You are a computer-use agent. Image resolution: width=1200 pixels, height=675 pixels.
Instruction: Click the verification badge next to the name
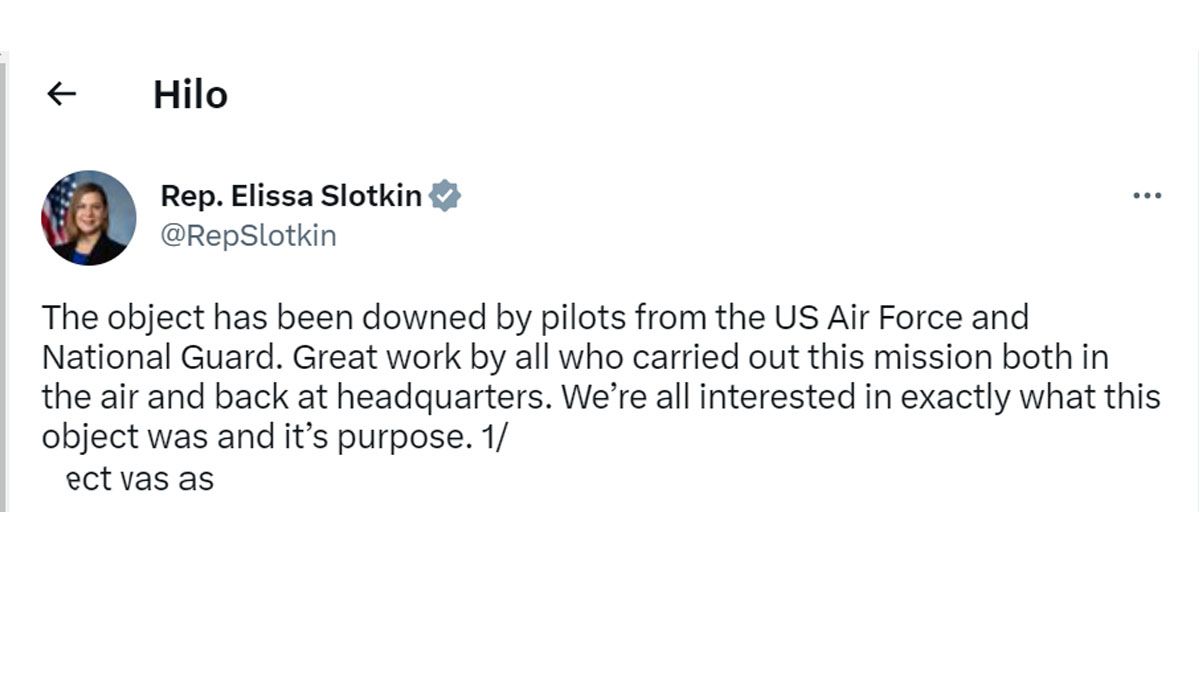[x=443, y=196]
